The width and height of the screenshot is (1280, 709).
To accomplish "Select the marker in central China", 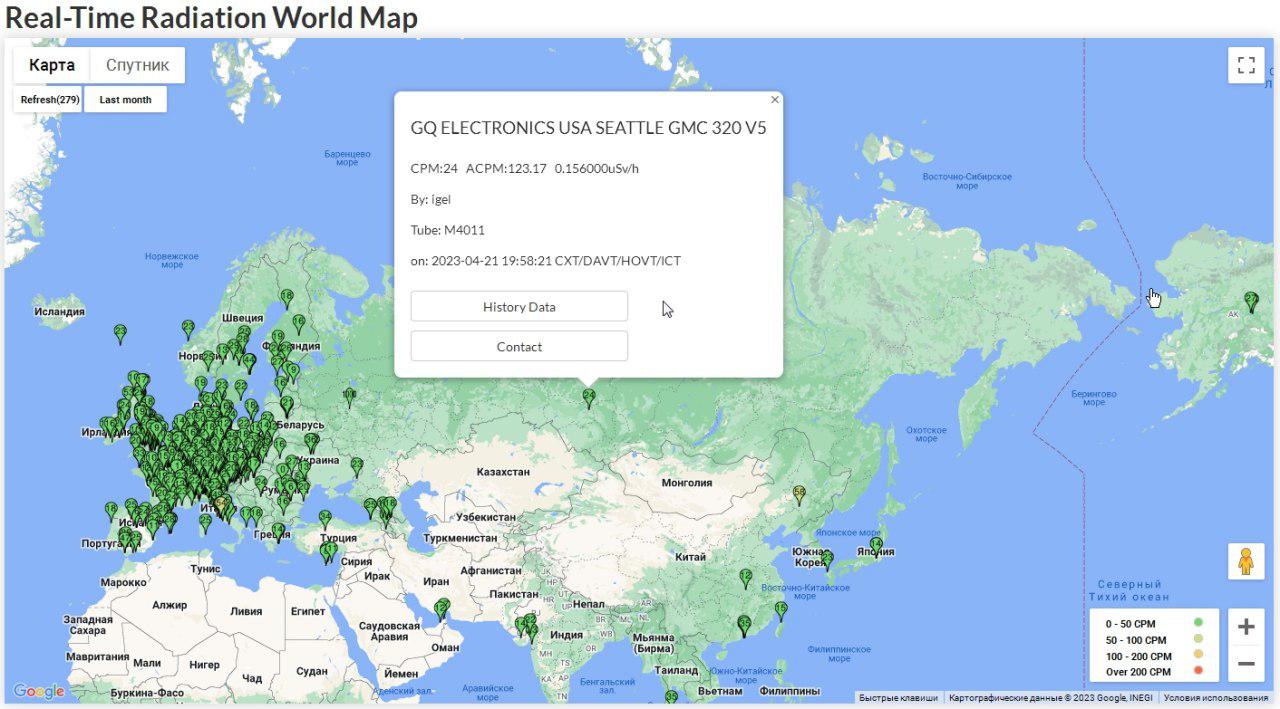I will point(745,578).
